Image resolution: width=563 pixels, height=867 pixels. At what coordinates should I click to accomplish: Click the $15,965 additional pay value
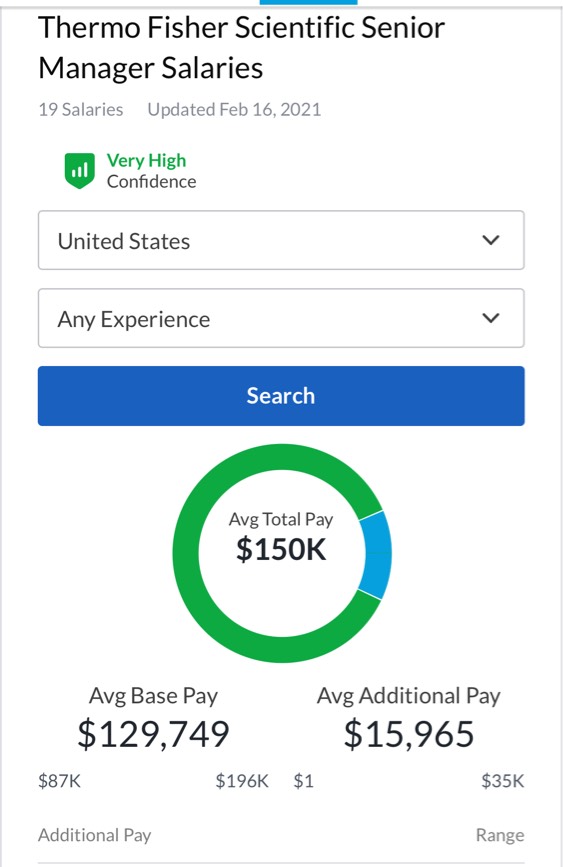(x=409, y=734)
